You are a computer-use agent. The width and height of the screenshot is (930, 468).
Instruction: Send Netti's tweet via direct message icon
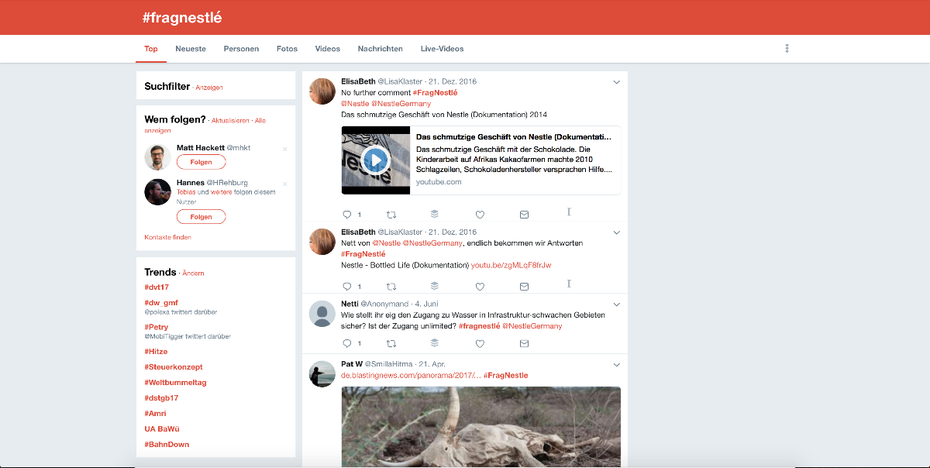pos(524,343)
